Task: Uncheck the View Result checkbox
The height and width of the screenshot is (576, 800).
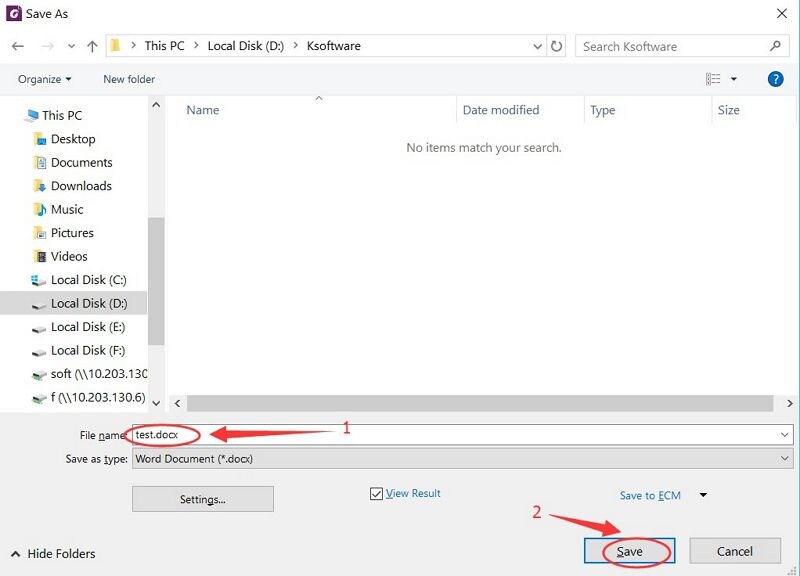Action: (376, 493)
